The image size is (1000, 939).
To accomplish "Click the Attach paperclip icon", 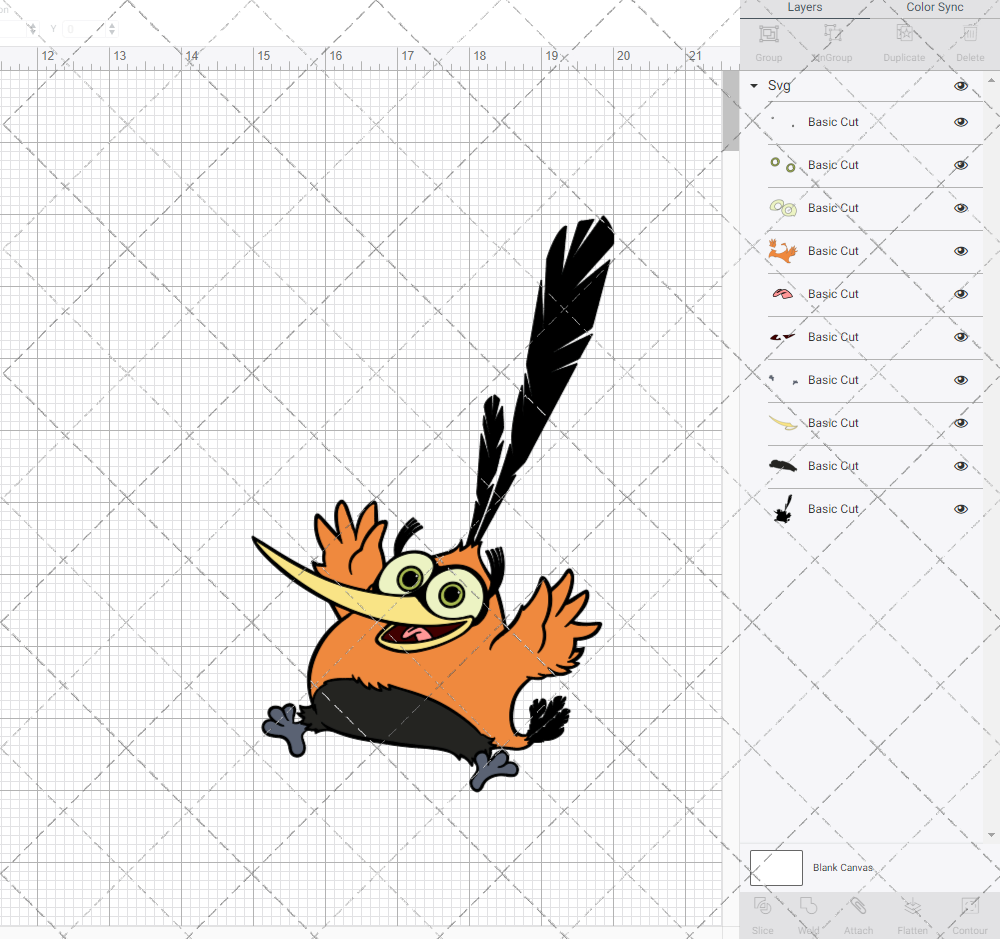I will [858, 912].
